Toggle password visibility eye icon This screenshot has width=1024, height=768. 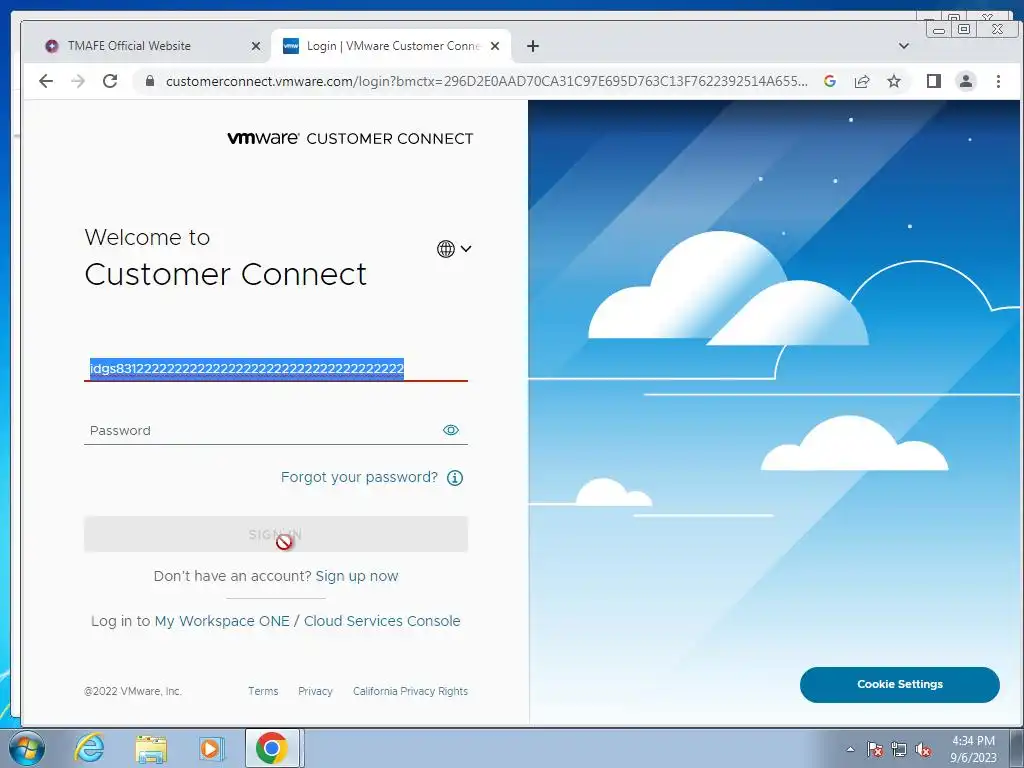click(451, 430)
